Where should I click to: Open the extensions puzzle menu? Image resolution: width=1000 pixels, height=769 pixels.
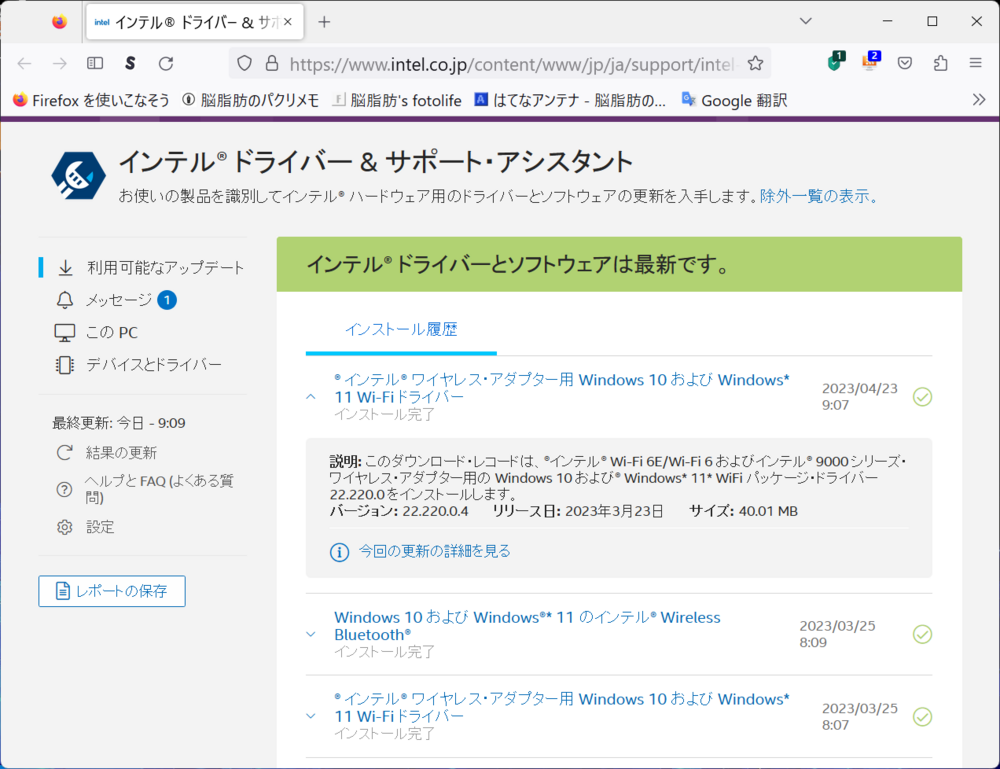[940, 63]
